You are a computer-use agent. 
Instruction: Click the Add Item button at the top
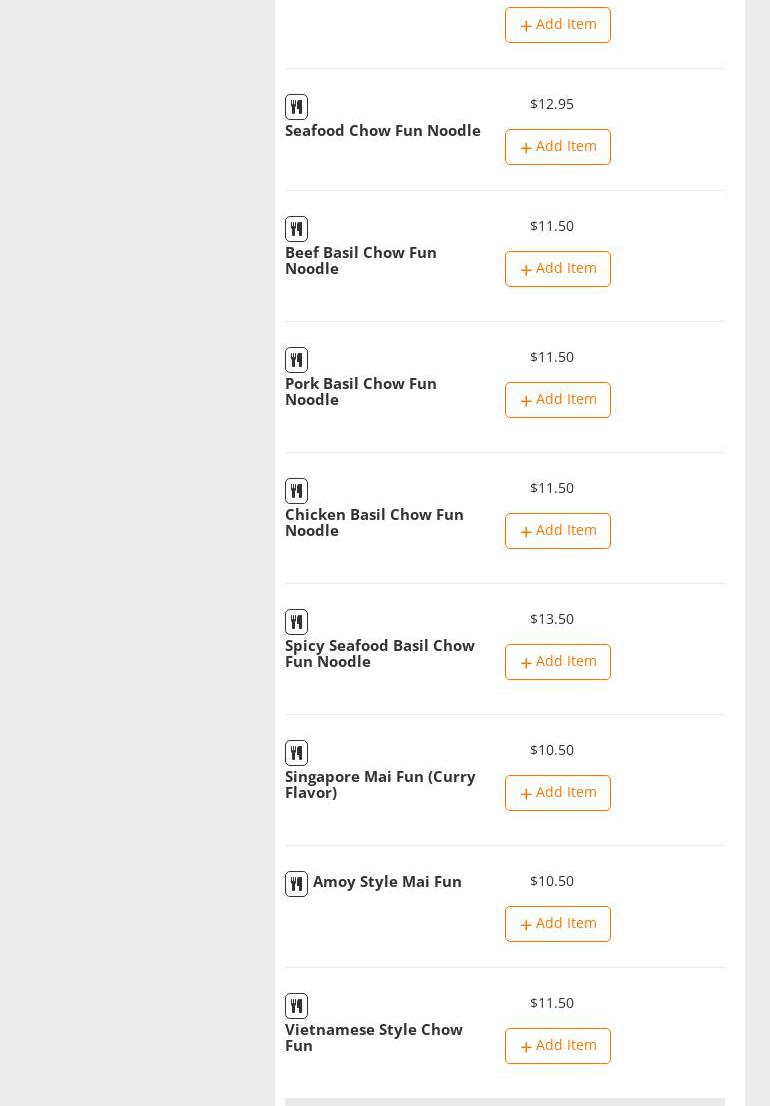tap(557, 25)
